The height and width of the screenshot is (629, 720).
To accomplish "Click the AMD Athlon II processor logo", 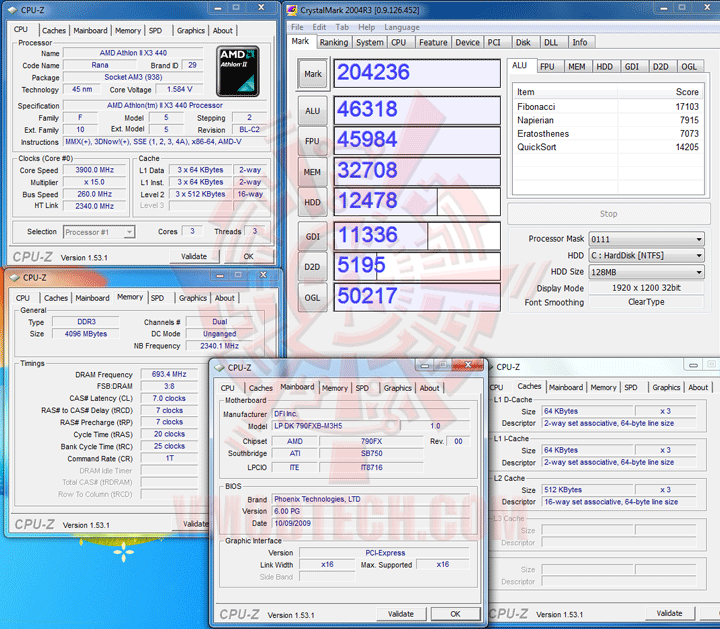I will pos(237,71).
